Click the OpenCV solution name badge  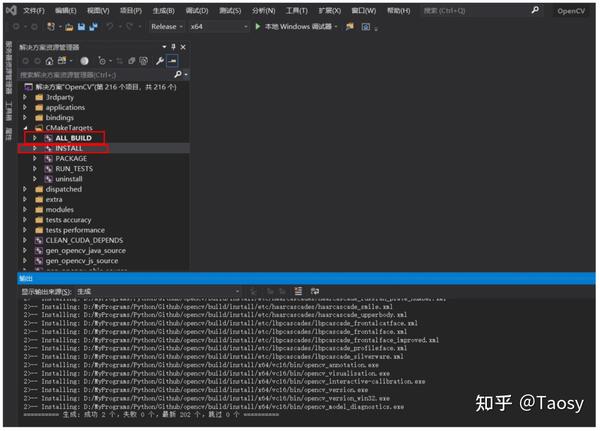tap(571, 11)
